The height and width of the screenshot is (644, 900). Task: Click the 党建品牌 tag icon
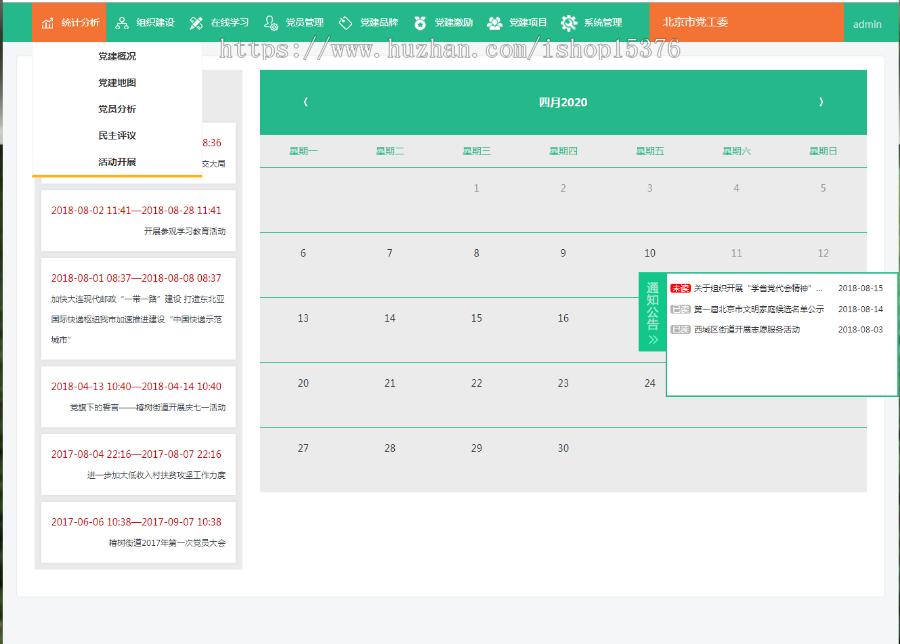pyautogui.click(x=345, y=23)
